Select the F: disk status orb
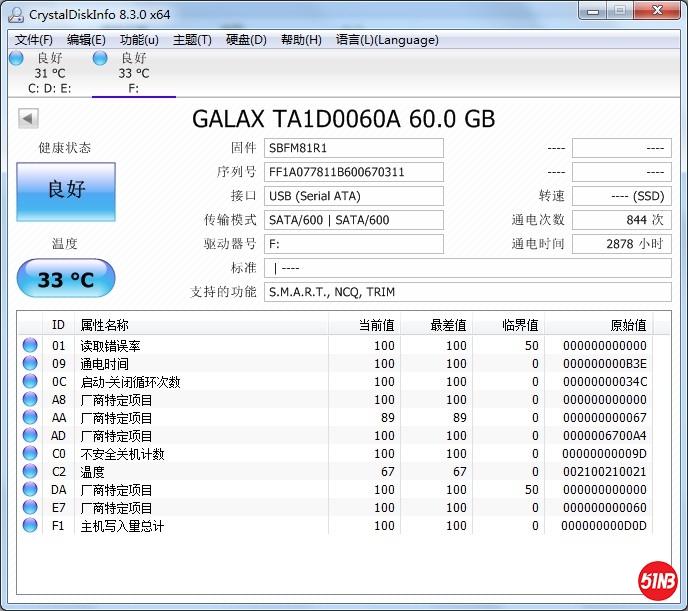Screen dimensions: 688x611 click(x=100, y=59)
